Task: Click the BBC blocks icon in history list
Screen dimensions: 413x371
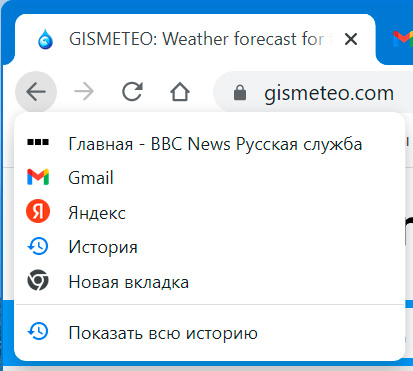Action: point(38,142)
